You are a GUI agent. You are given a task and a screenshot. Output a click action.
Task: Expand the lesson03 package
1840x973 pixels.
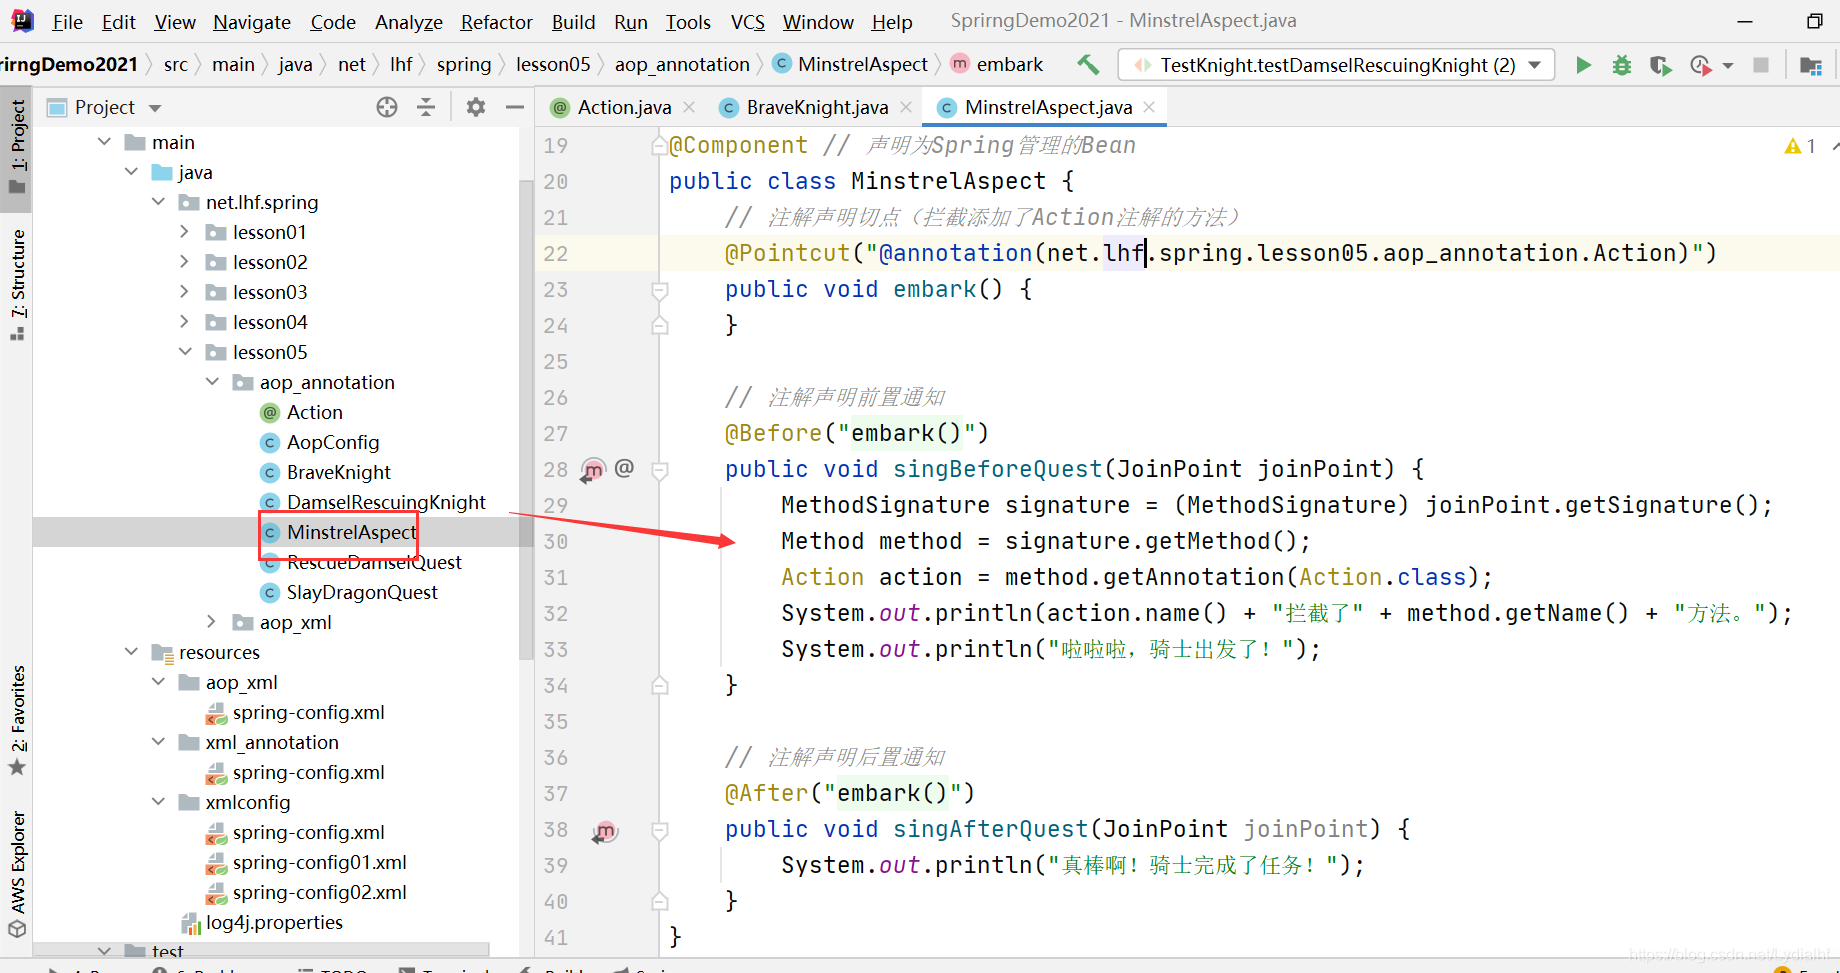[x=185, y=292]
